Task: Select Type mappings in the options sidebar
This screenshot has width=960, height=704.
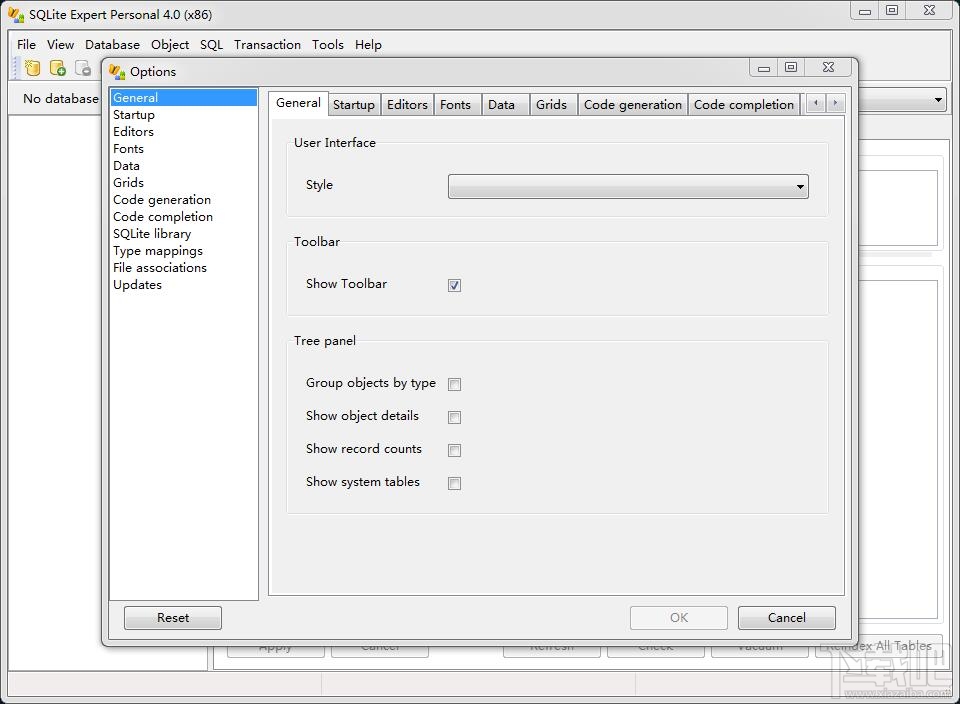Action: pyautogui.click(x=157, y=250)
